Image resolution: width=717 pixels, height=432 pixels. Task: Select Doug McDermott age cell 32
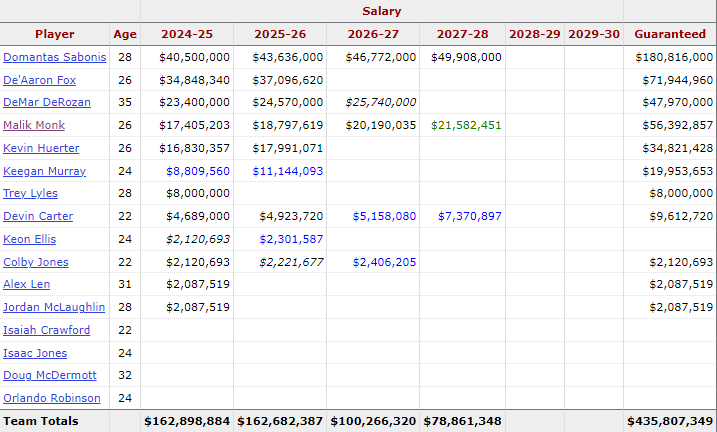point(125,375)
